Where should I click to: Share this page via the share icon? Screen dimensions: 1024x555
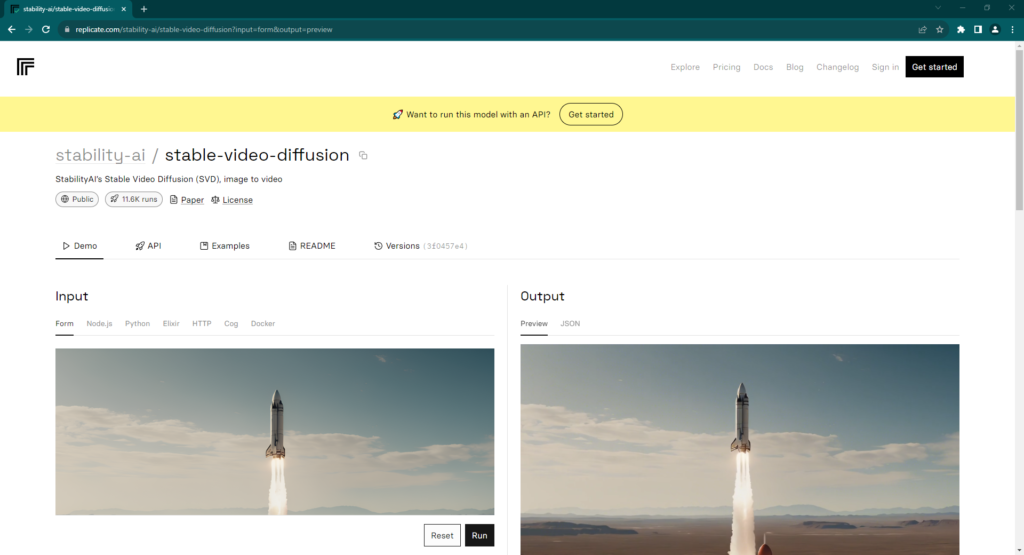click(x=922, y=29)
